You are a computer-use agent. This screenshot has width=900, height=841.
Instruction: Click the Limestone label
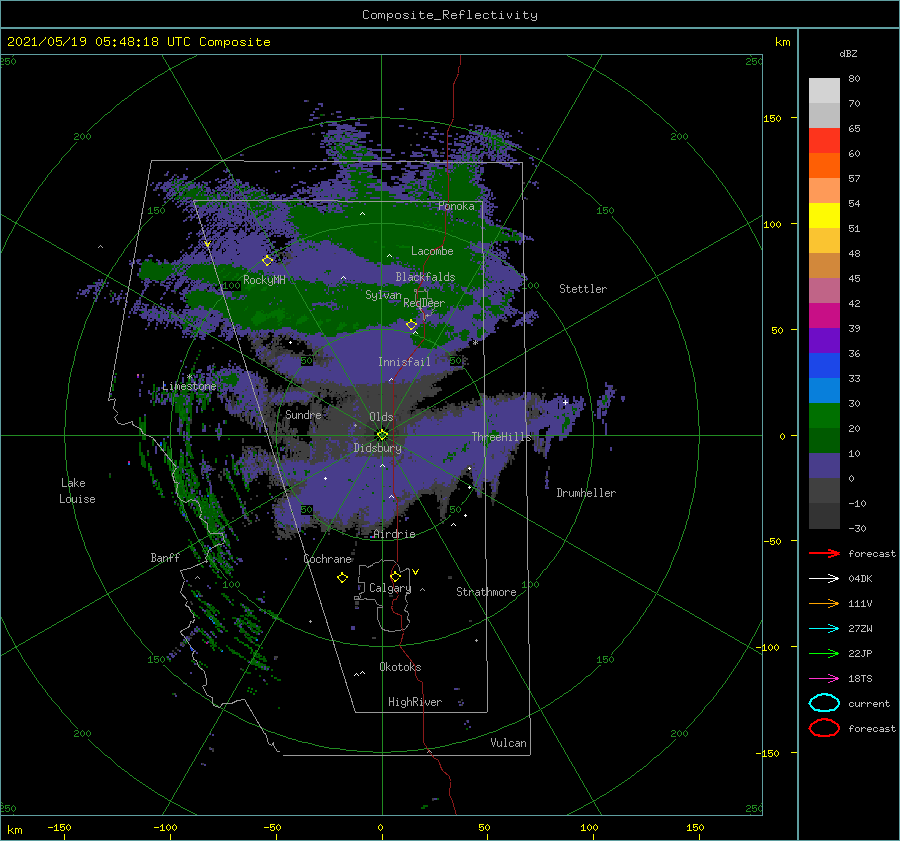(x=189, y=386)
